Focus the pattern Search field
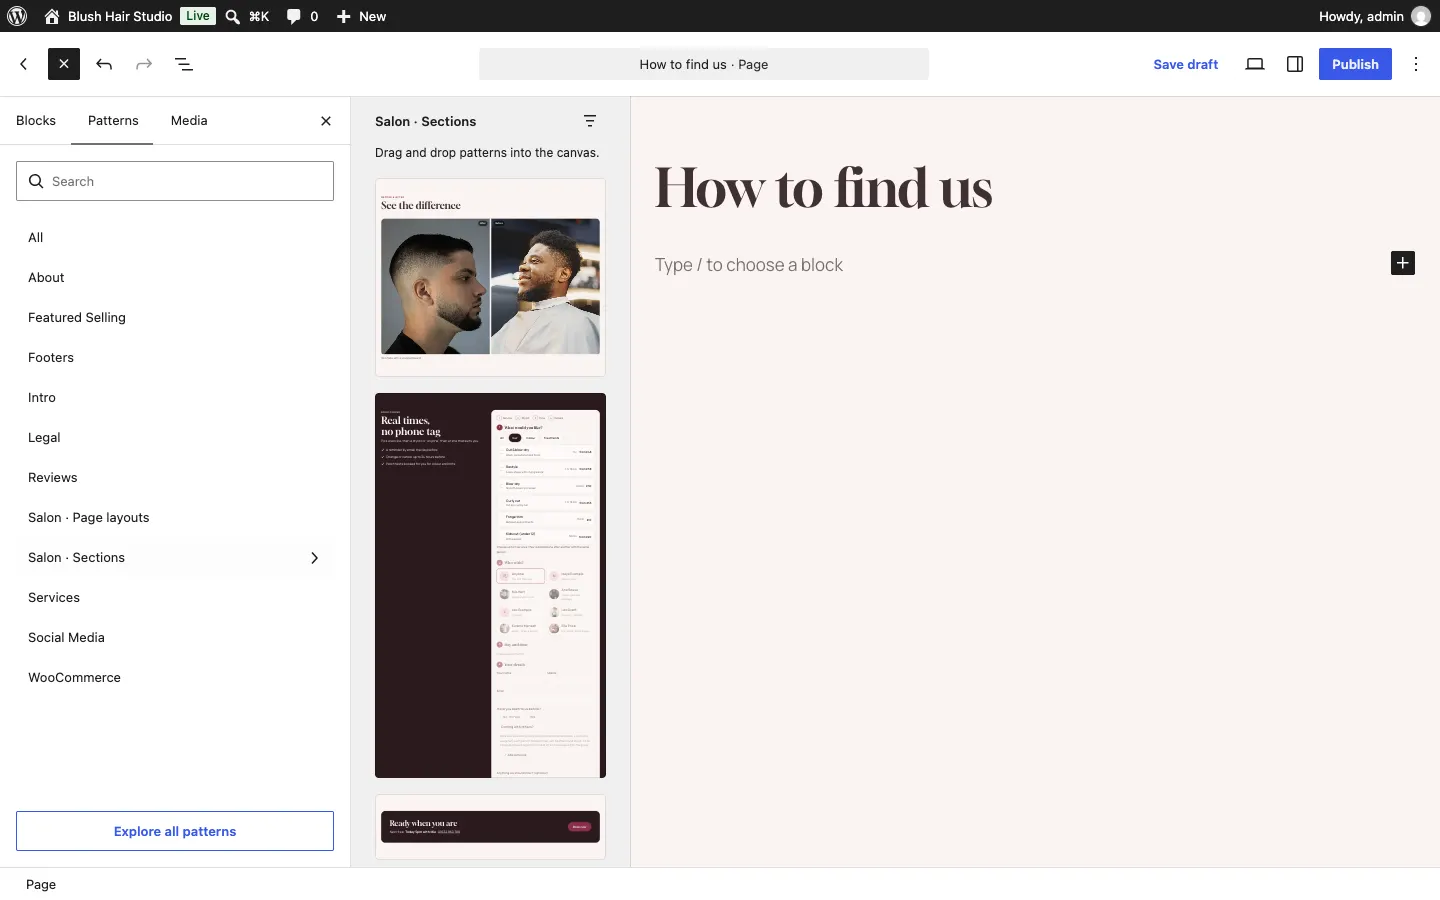 click(x=175, y=181)
